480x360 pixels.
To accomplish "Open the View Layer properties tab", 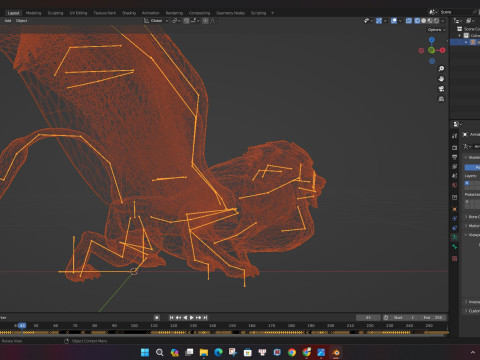I will coord(454,166).
